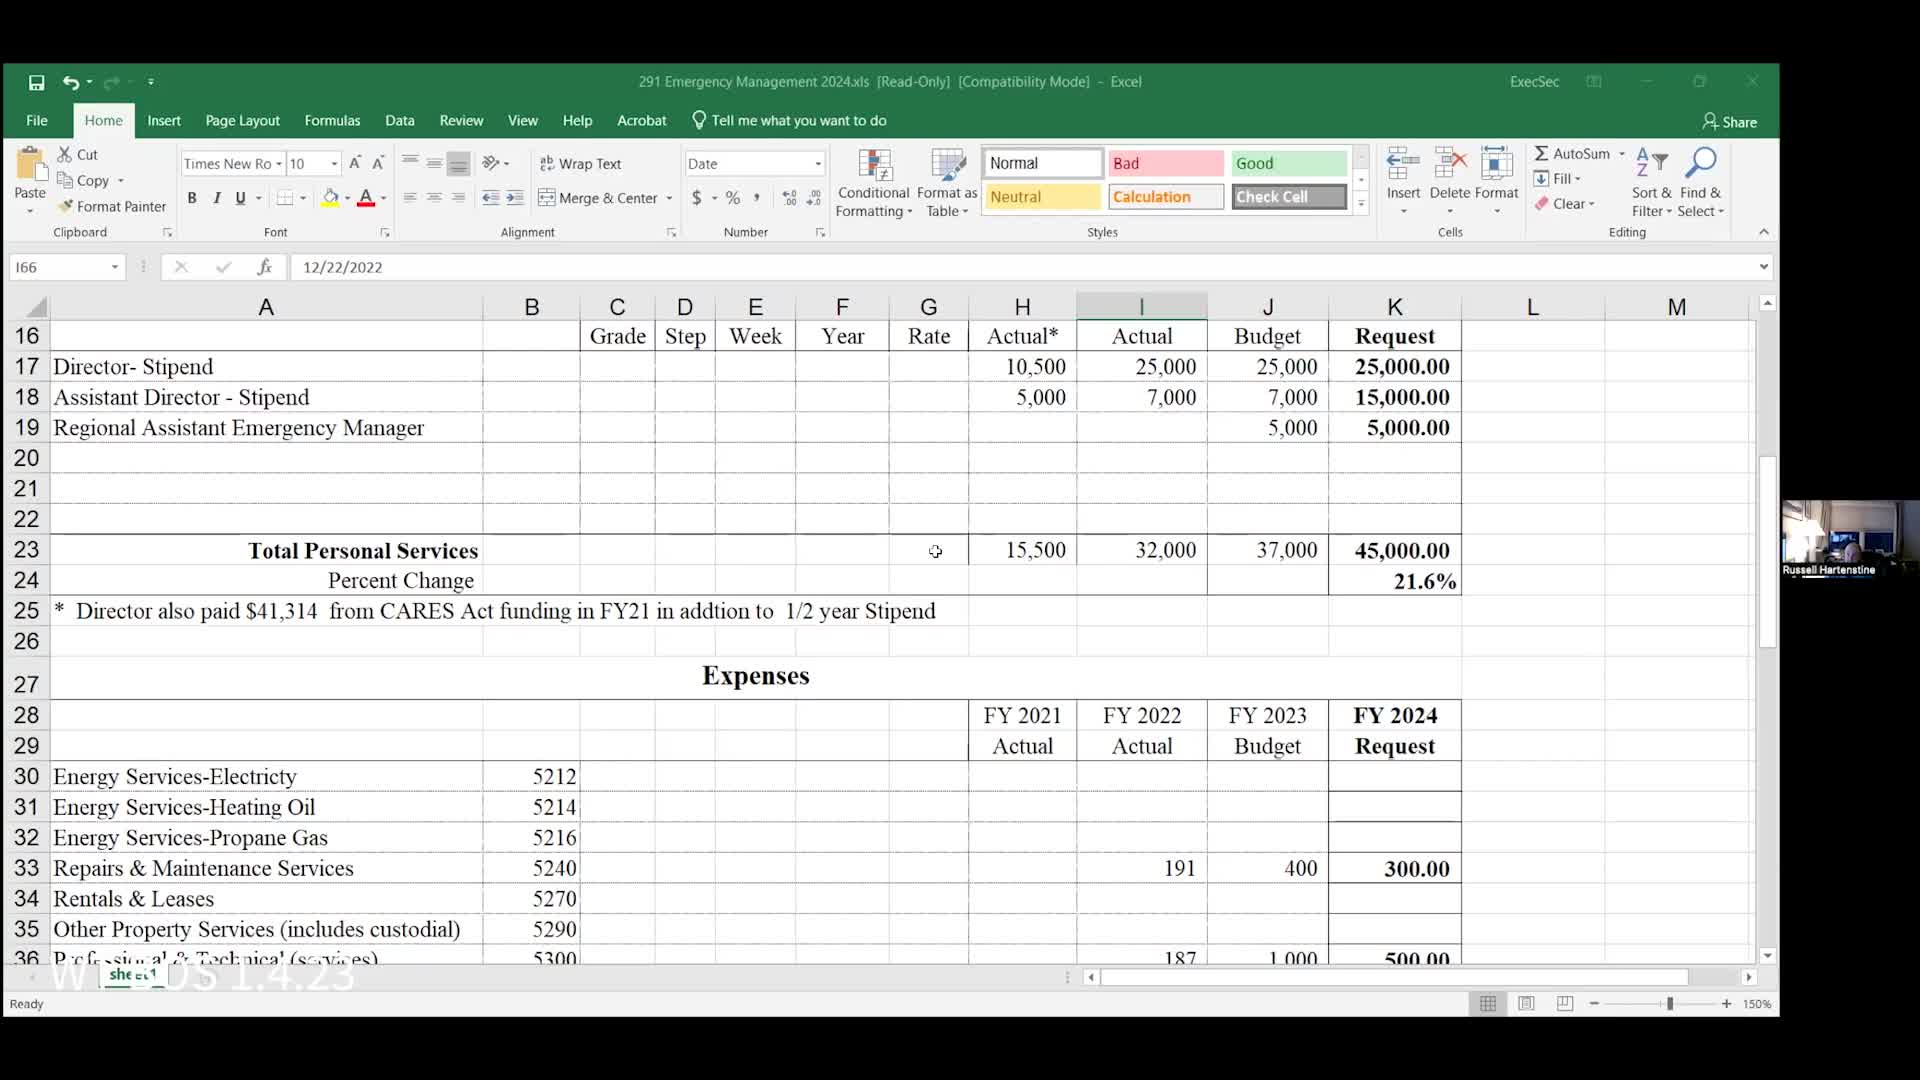Switch to Page Break Preview view
Image resolution: width=1920 pixels, height=1080 pixels.
[x=1565, y=1003]
